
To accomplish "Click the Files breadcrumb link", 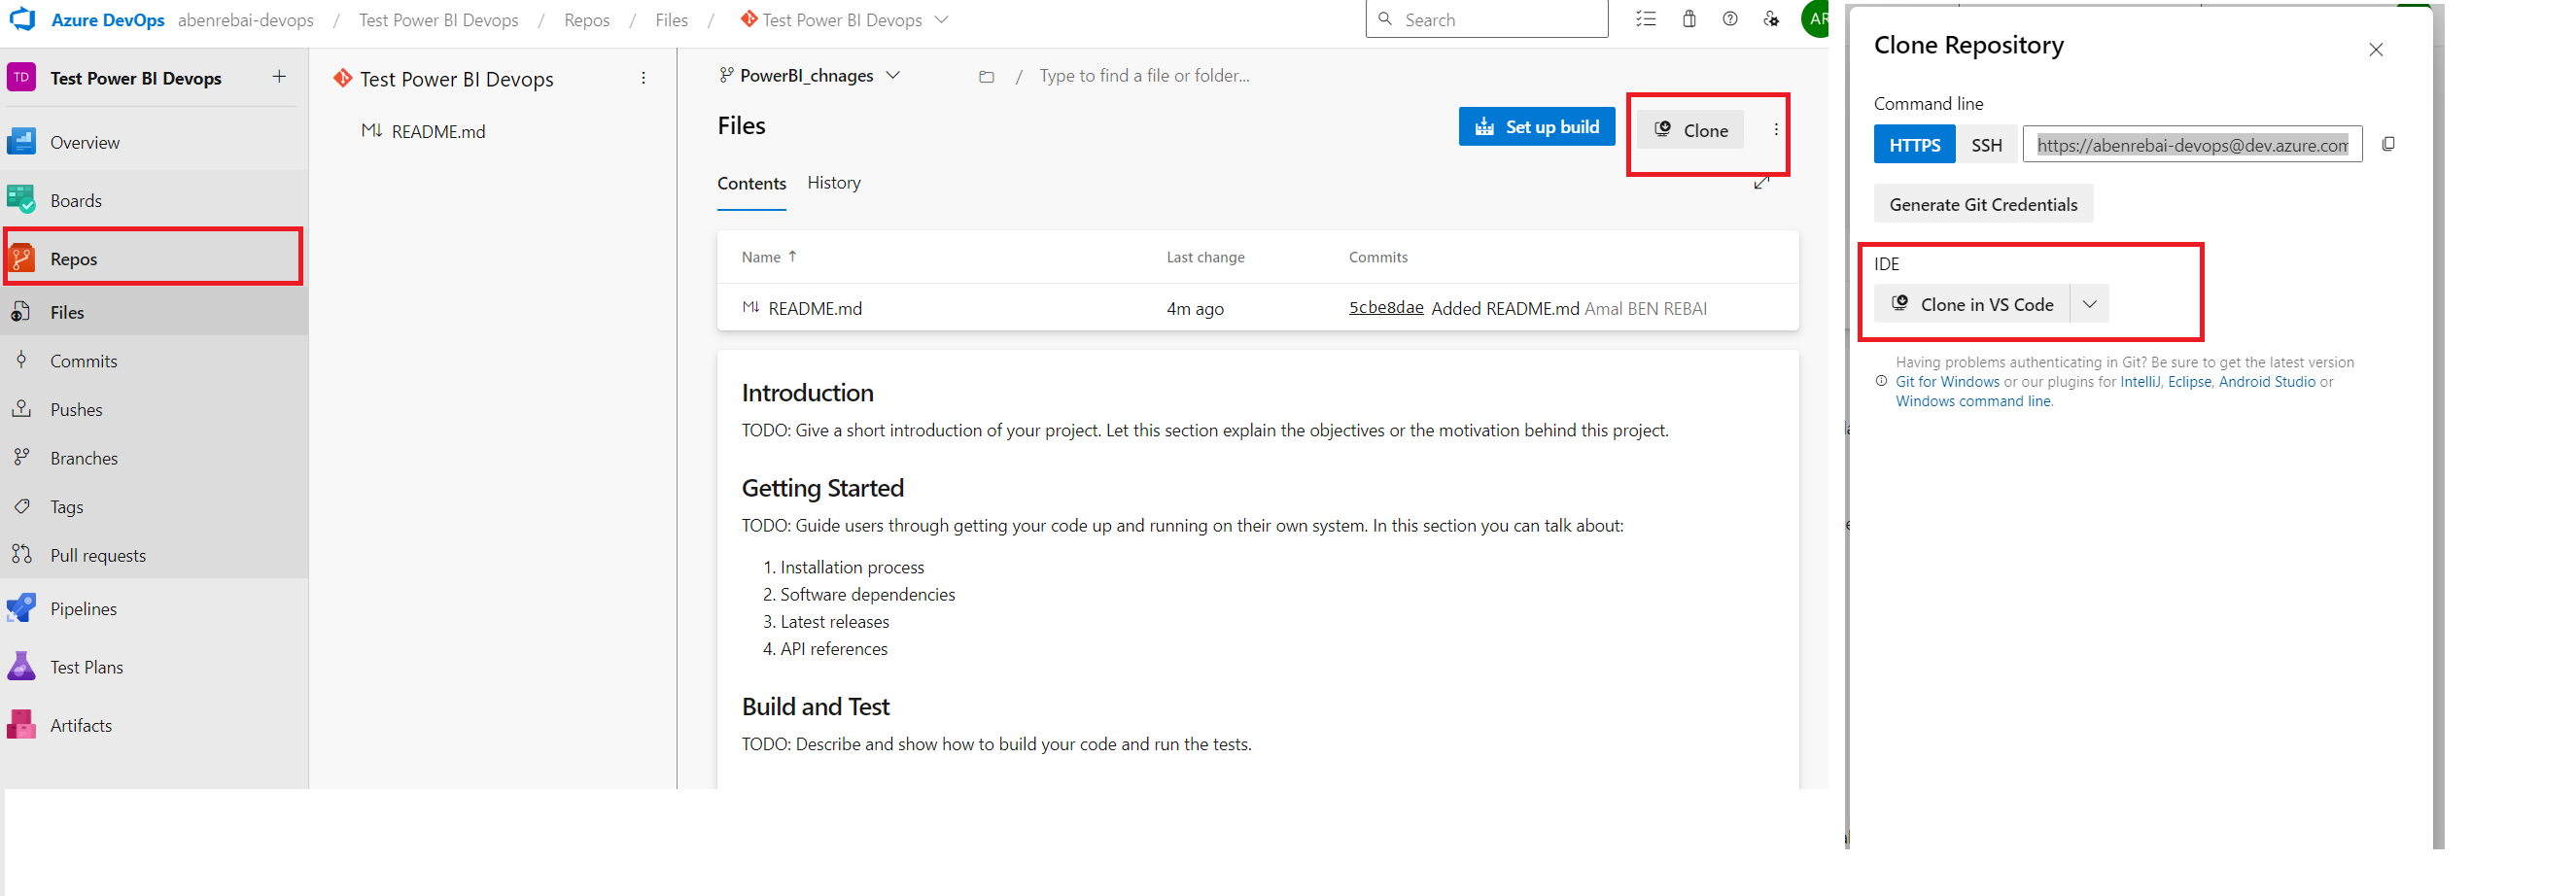I will point(671,20).
